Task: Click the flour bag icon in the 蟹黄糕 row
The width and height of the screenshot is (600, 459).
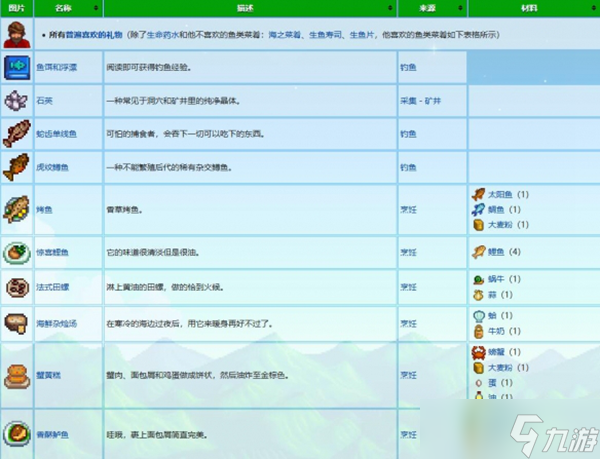Action: pyautogui.click(x=478, y=368)
